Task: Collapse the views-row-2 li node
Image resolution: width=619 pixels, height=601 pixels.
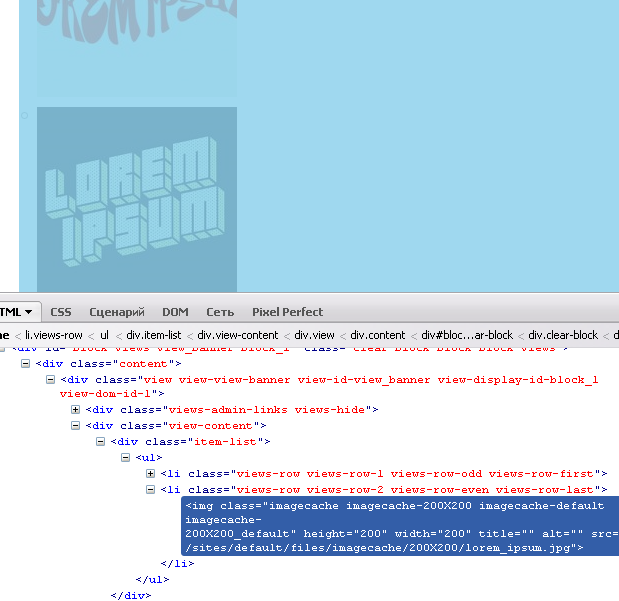Action: coord(150,490)
